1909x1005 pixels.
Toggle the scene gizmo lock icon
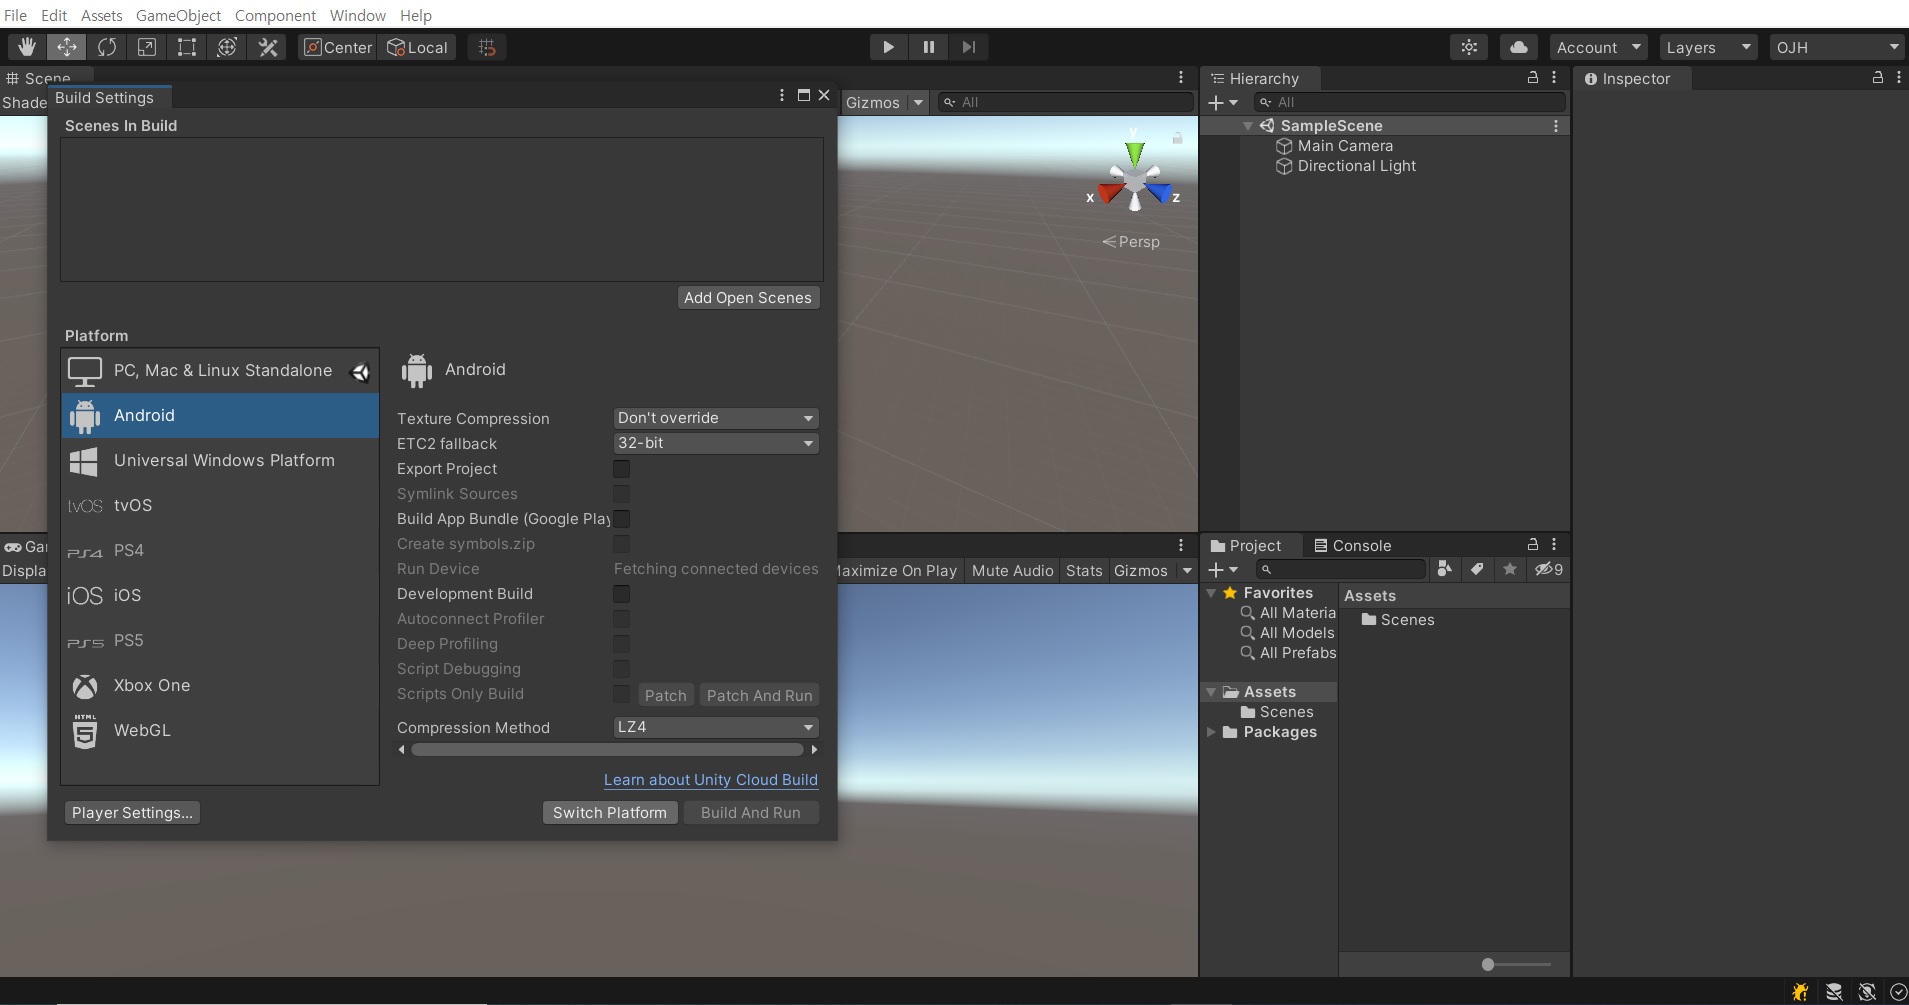point(1177,138)
